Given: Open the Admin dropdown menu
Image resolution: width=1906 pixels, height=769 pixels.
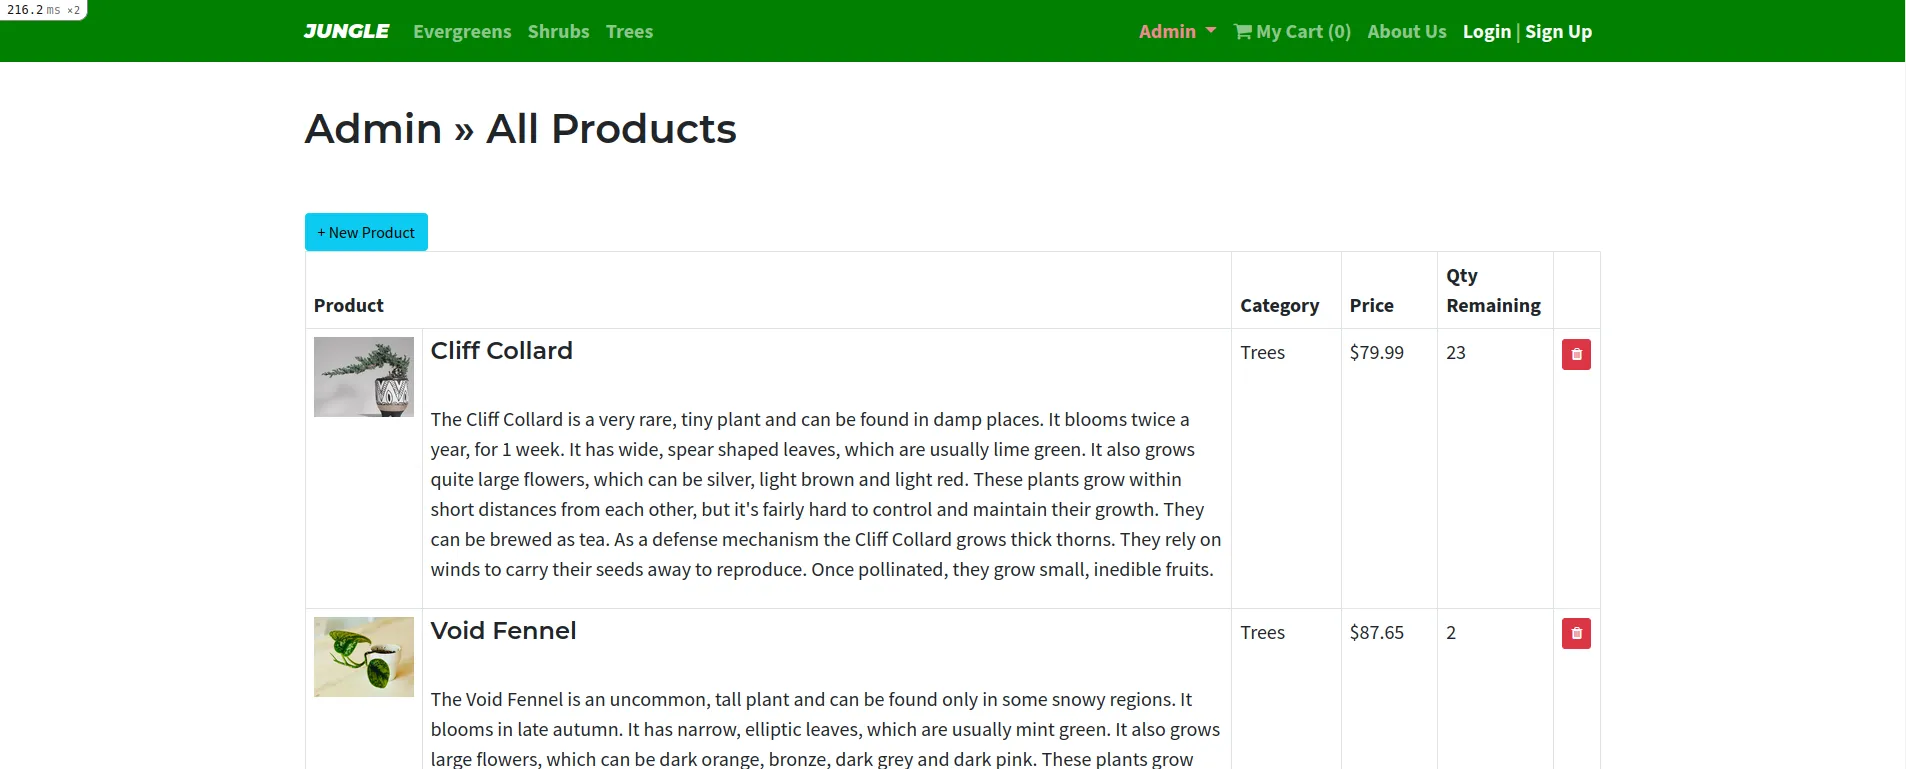Looking at the screenshot, I should click(1168, 31).
